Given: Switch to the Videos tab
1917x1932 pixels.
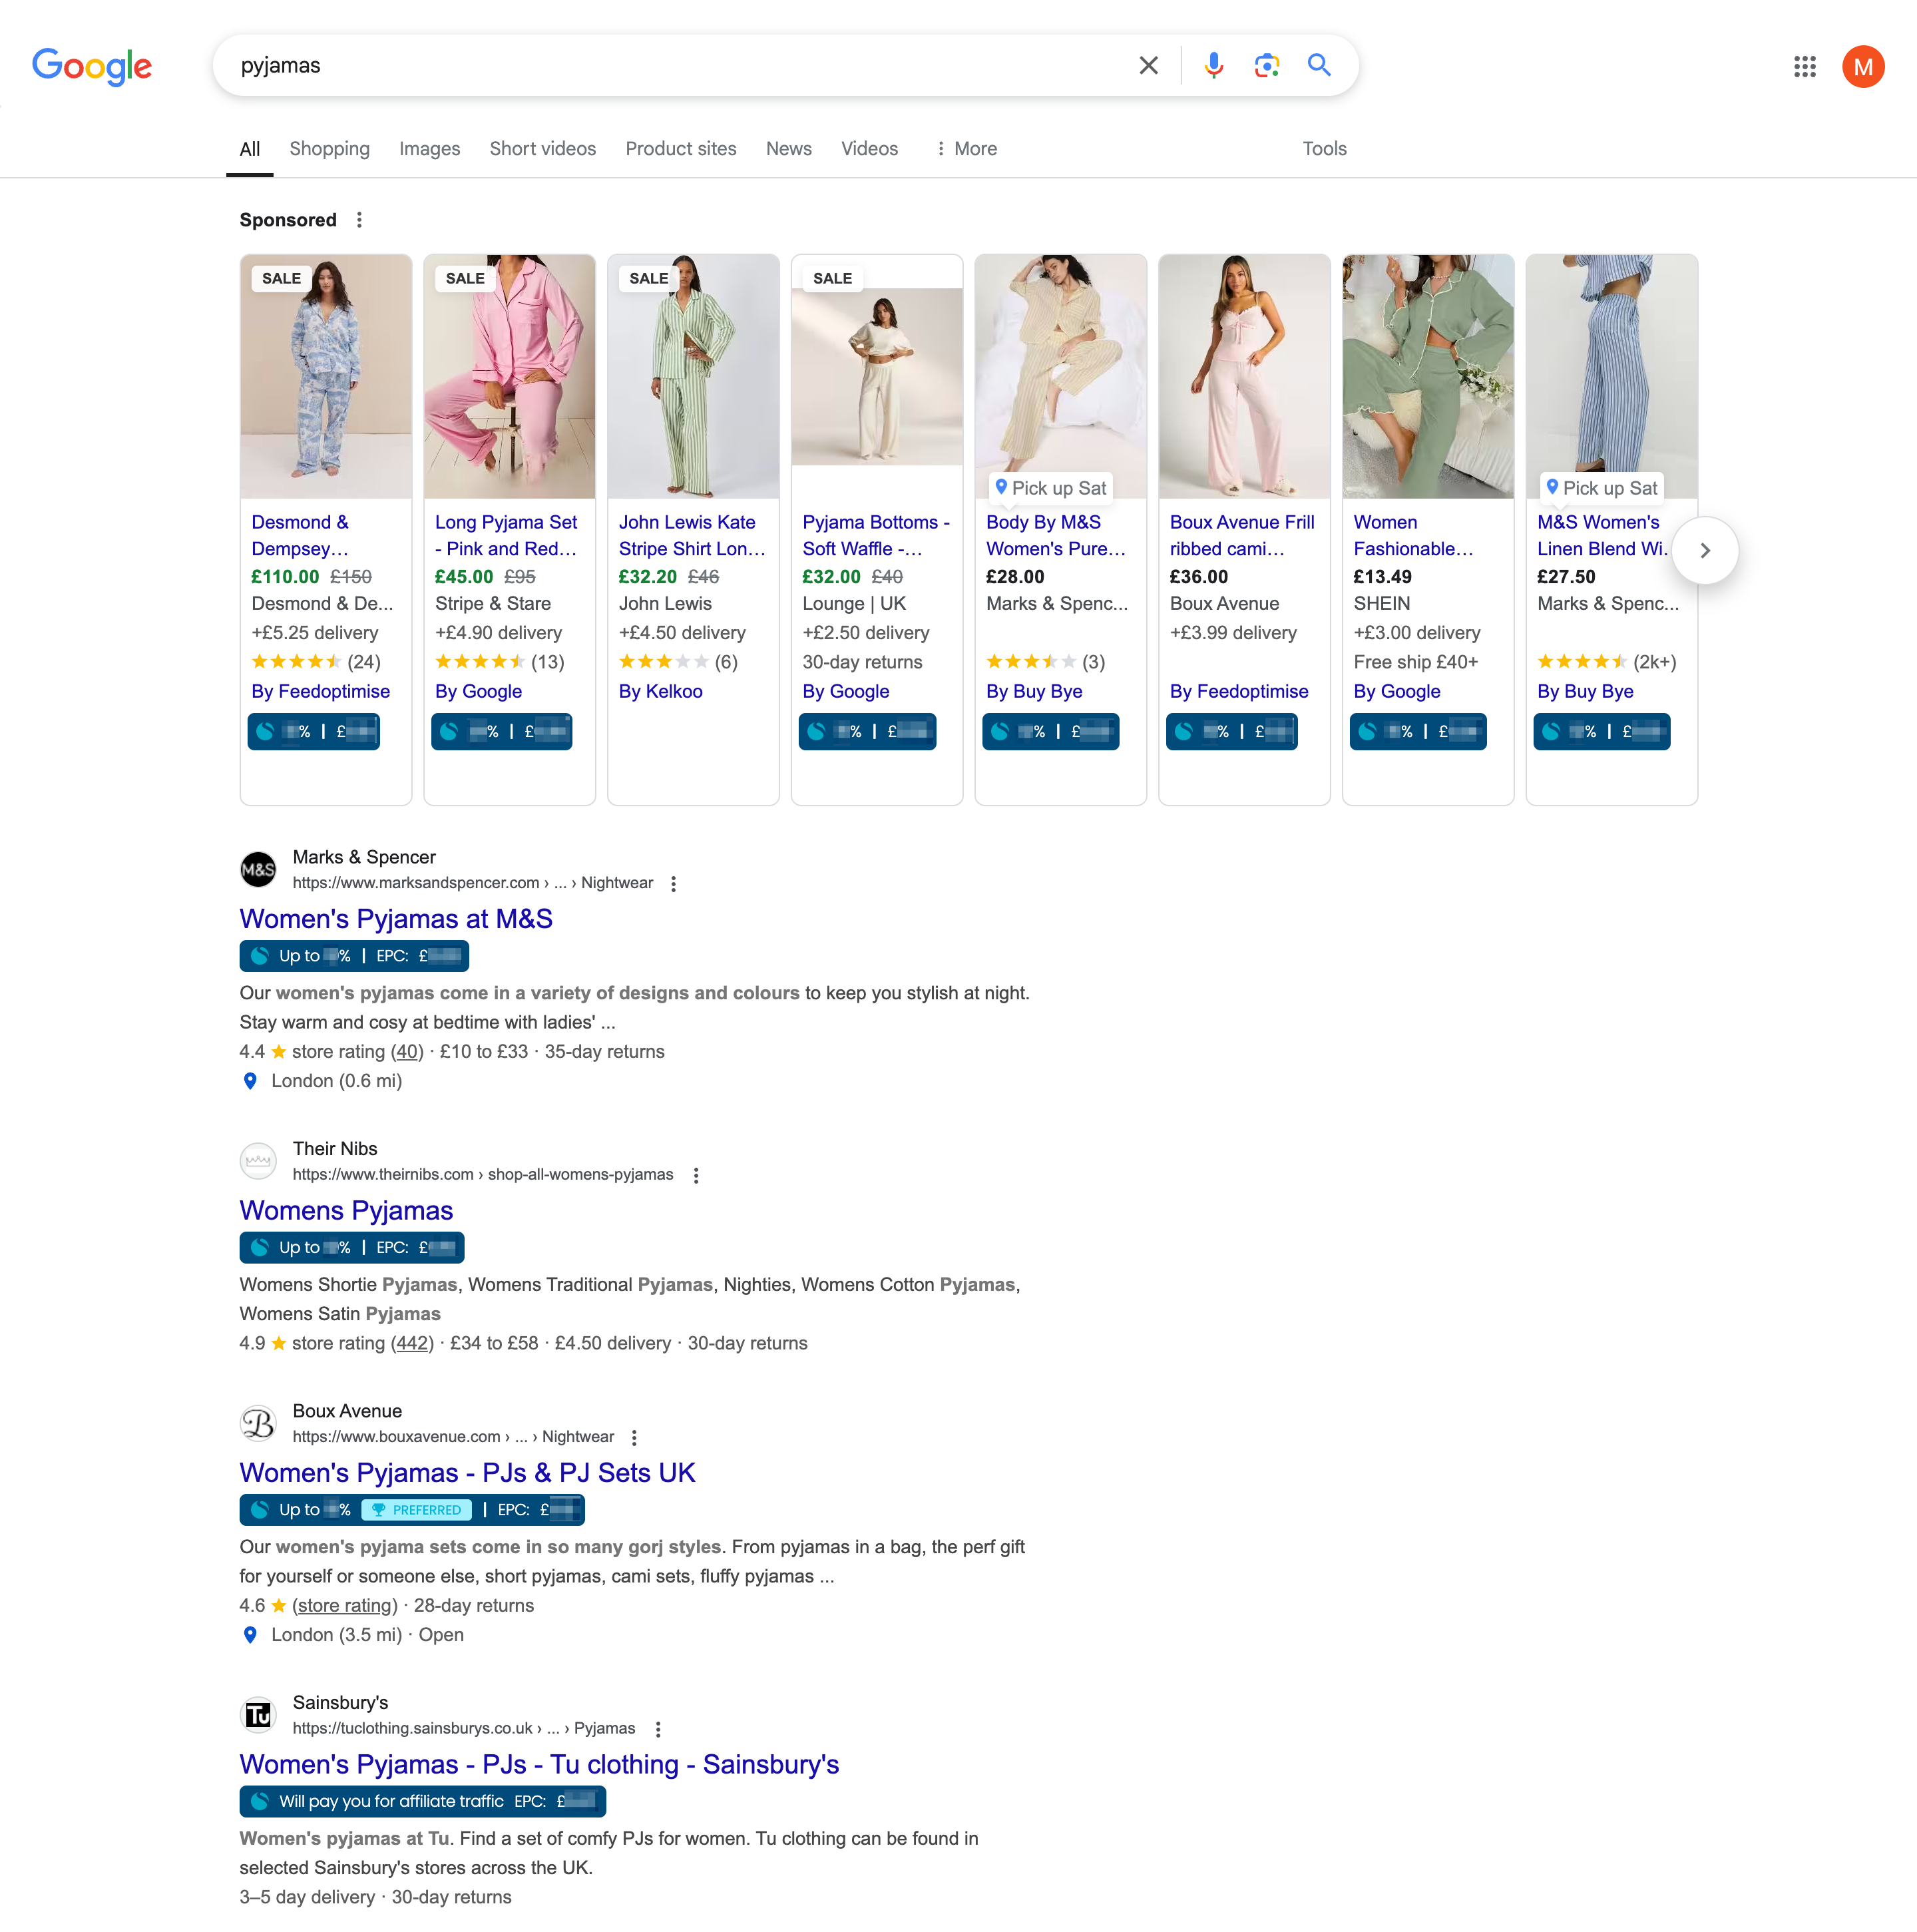Looking at the screenshot, I should 869,149.
